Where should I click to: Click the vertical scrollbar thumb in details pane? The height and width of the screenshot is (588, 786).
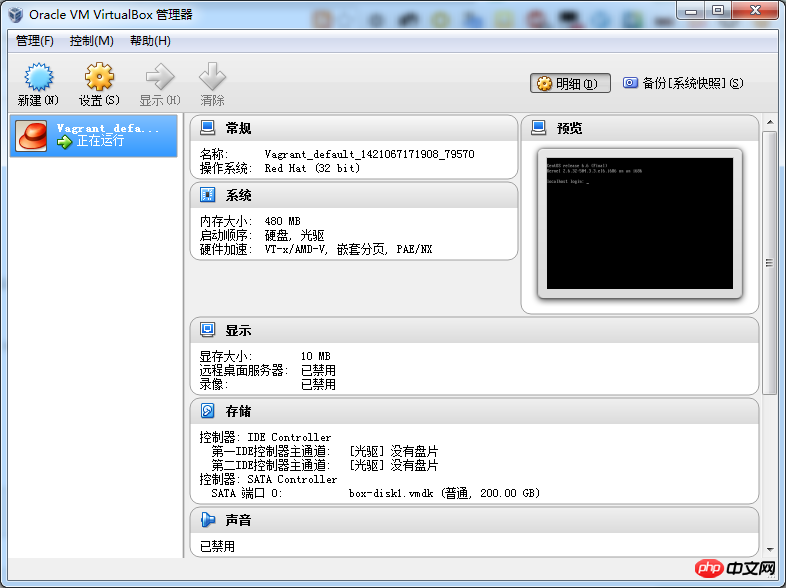click(770, 260)
